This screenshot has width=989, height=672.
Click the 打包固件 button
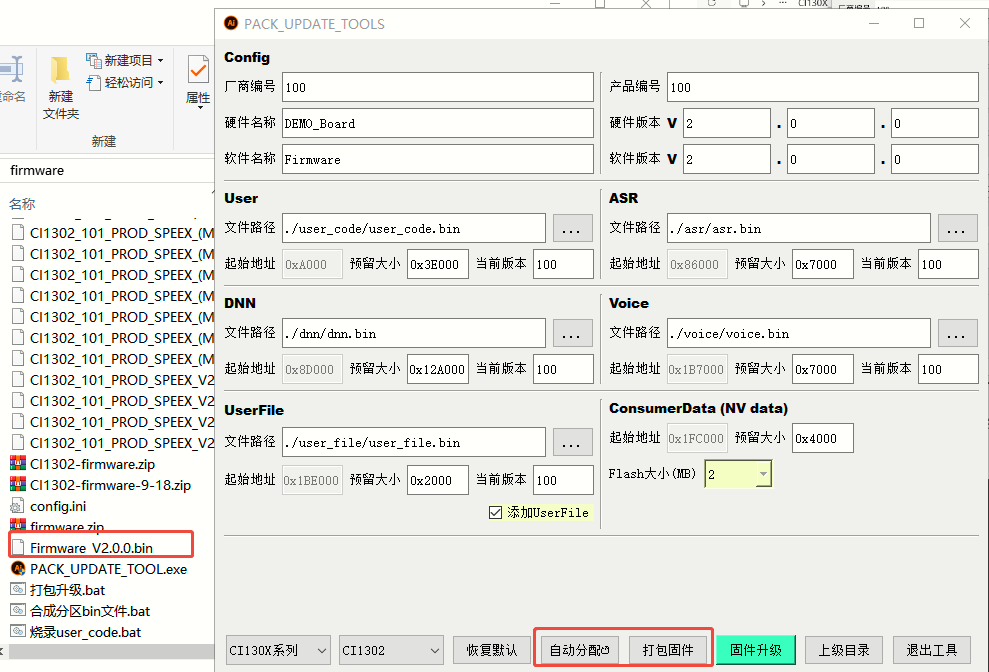point(668,650)
